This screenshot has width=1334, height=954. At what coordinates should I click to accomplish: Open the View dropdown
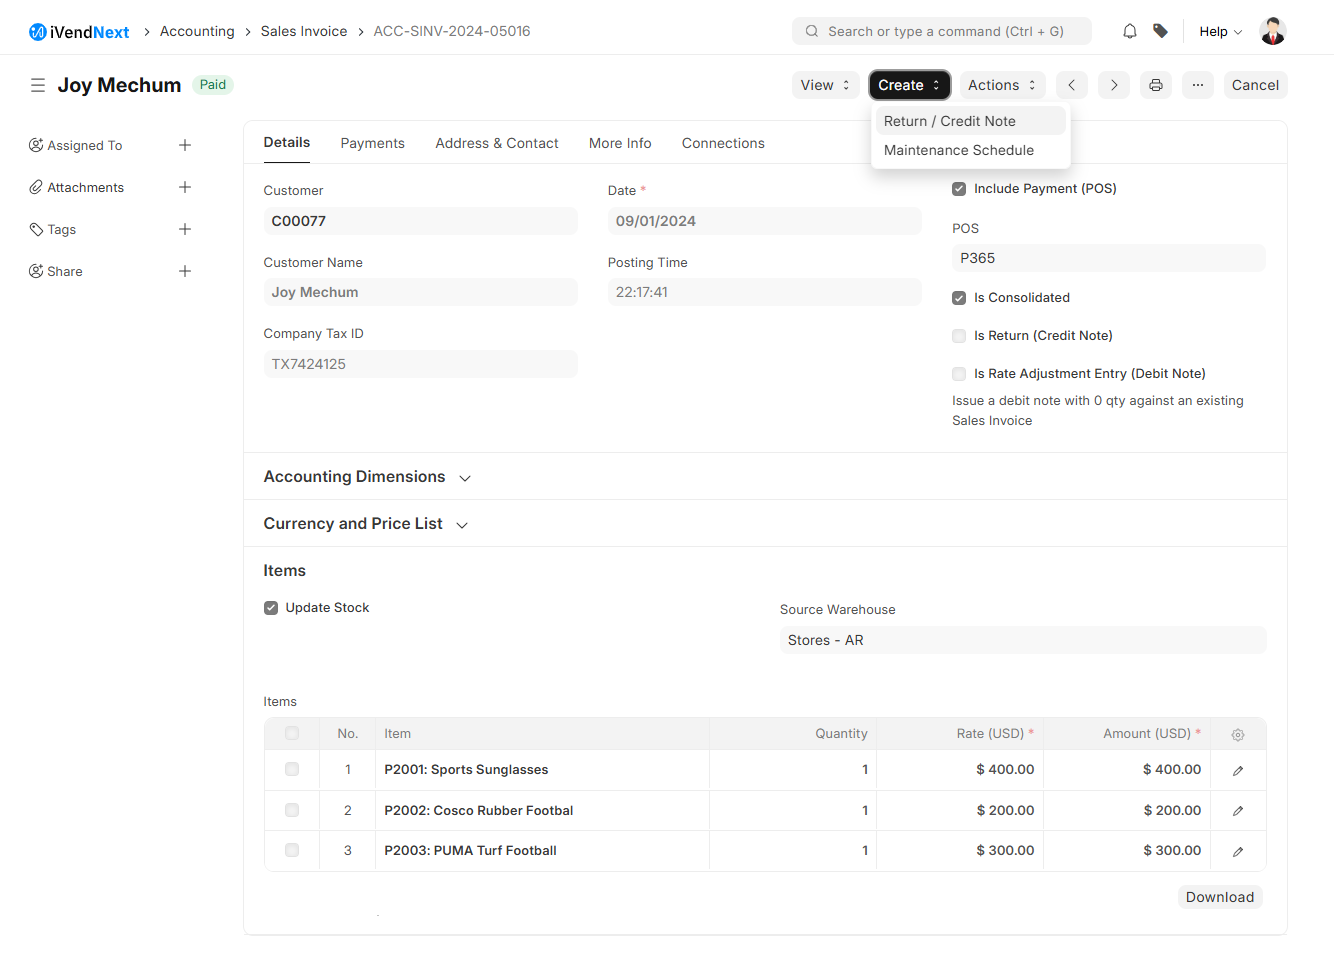pyautogui.click(x=825, y=85)
